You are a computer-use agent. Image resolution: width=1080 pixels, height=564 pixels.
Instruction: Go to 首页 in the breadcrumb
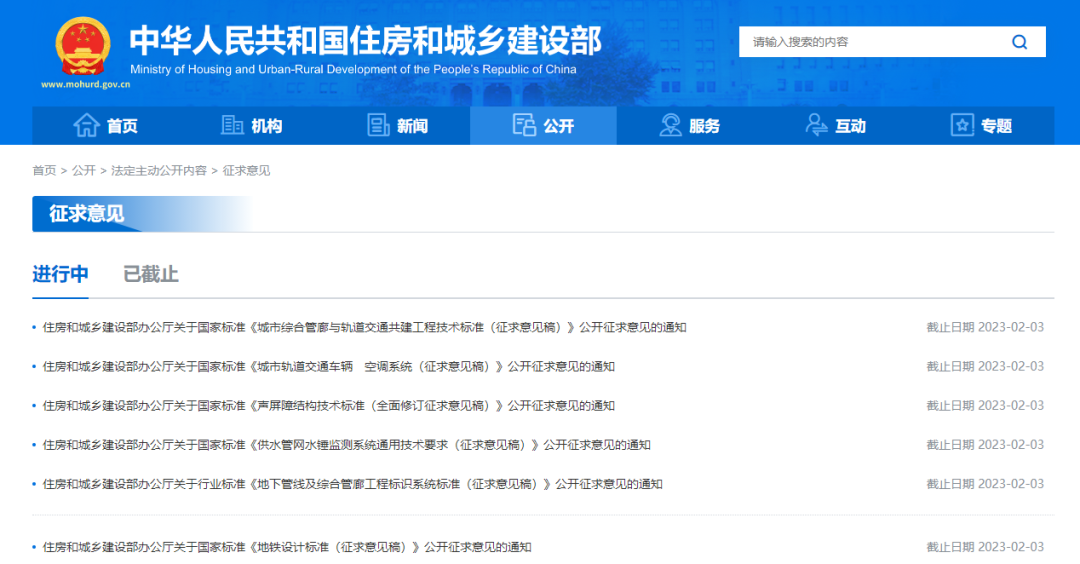pos(44,170)
